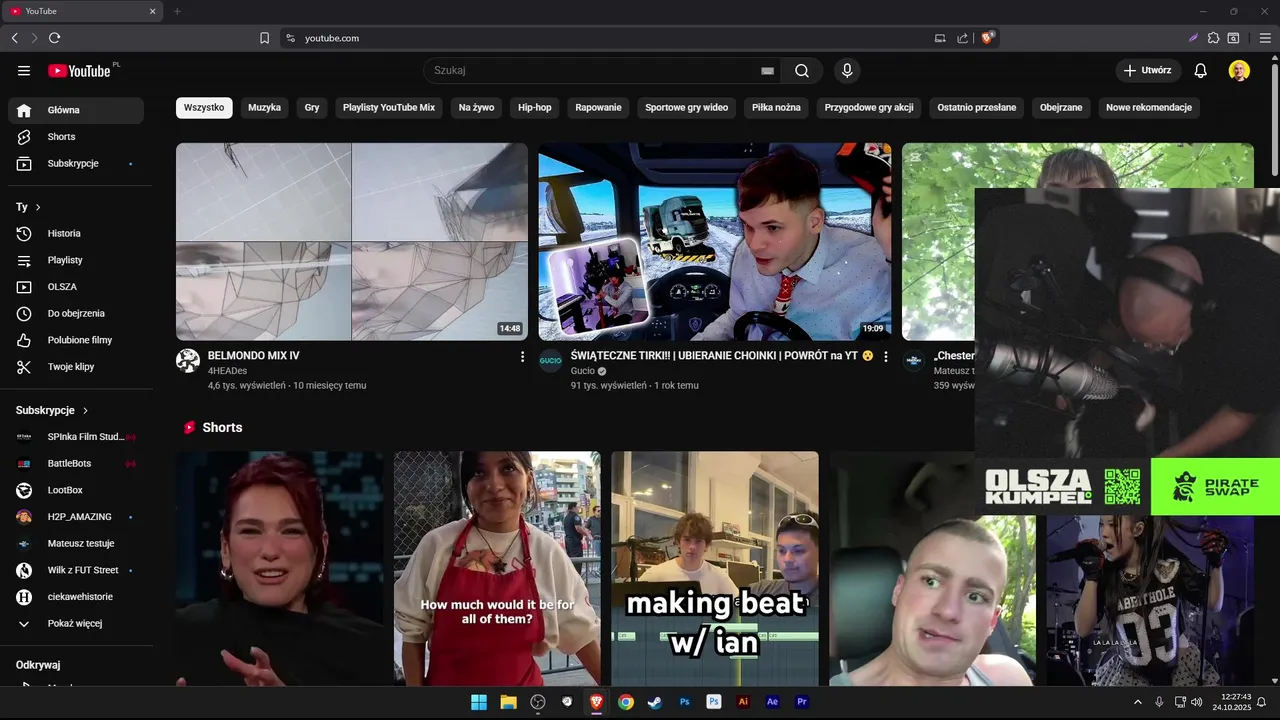Show hidden system tray icons
Screen dimensions: 1280x720
[x=1137, y=702]
